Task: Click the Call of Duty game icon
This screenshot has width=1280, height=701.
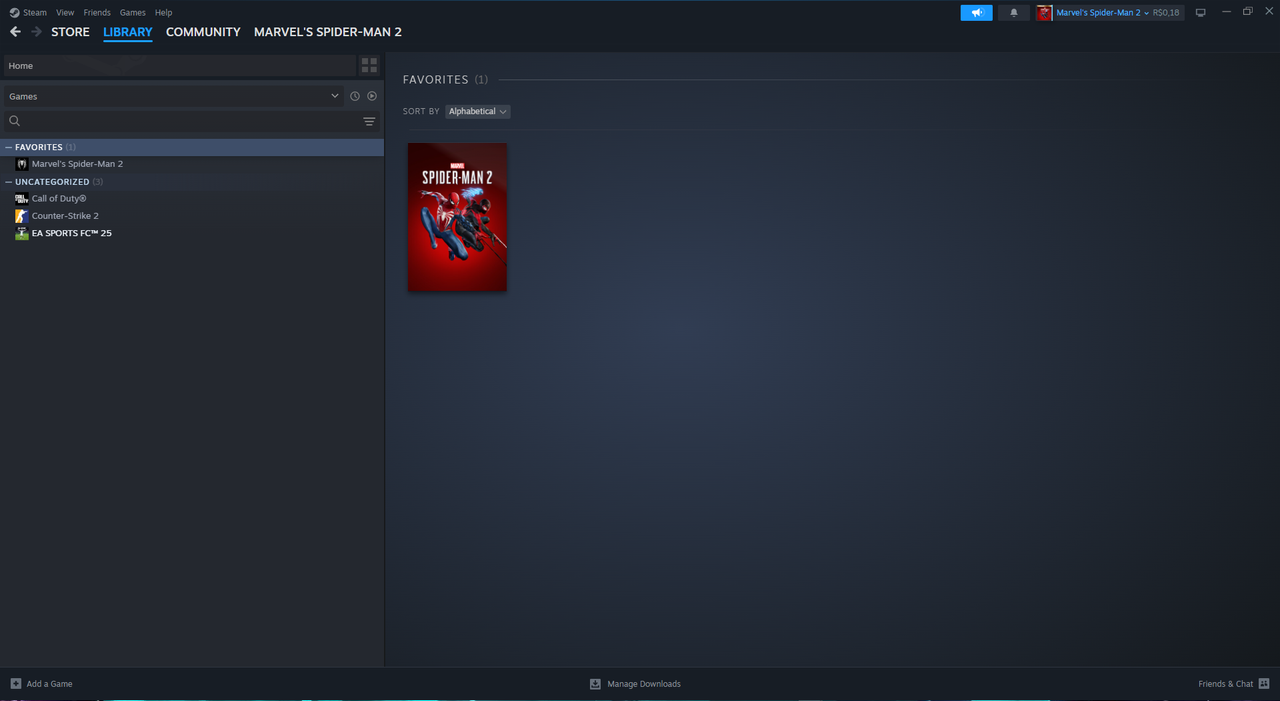Action: (22, 199)
